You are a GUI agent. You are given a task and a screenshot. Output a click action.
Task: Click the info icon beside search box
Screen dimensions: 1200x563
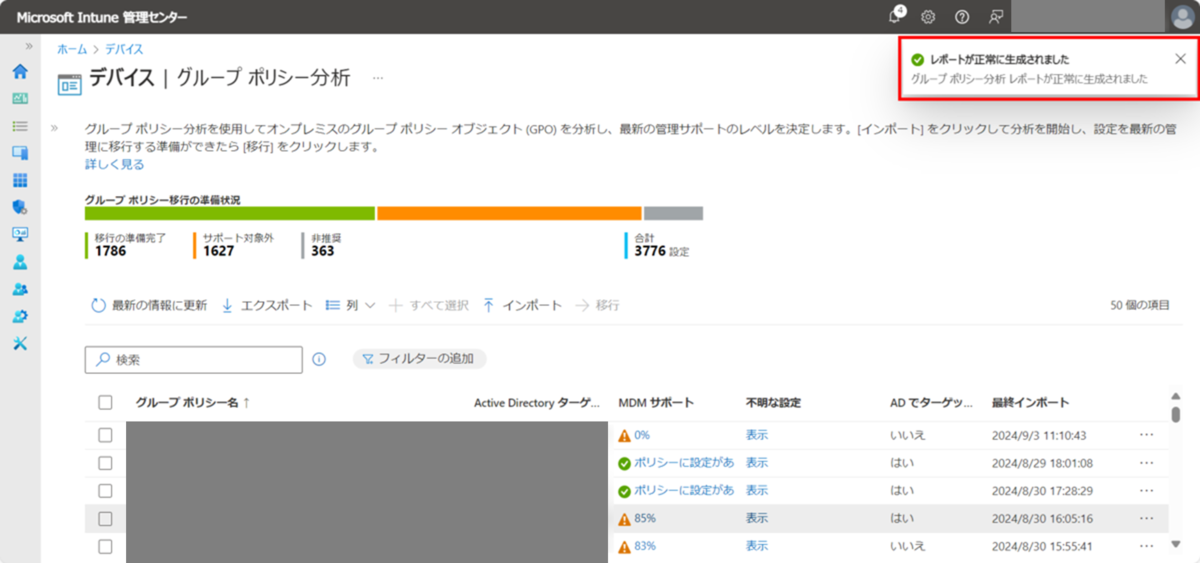coord(319,359)
